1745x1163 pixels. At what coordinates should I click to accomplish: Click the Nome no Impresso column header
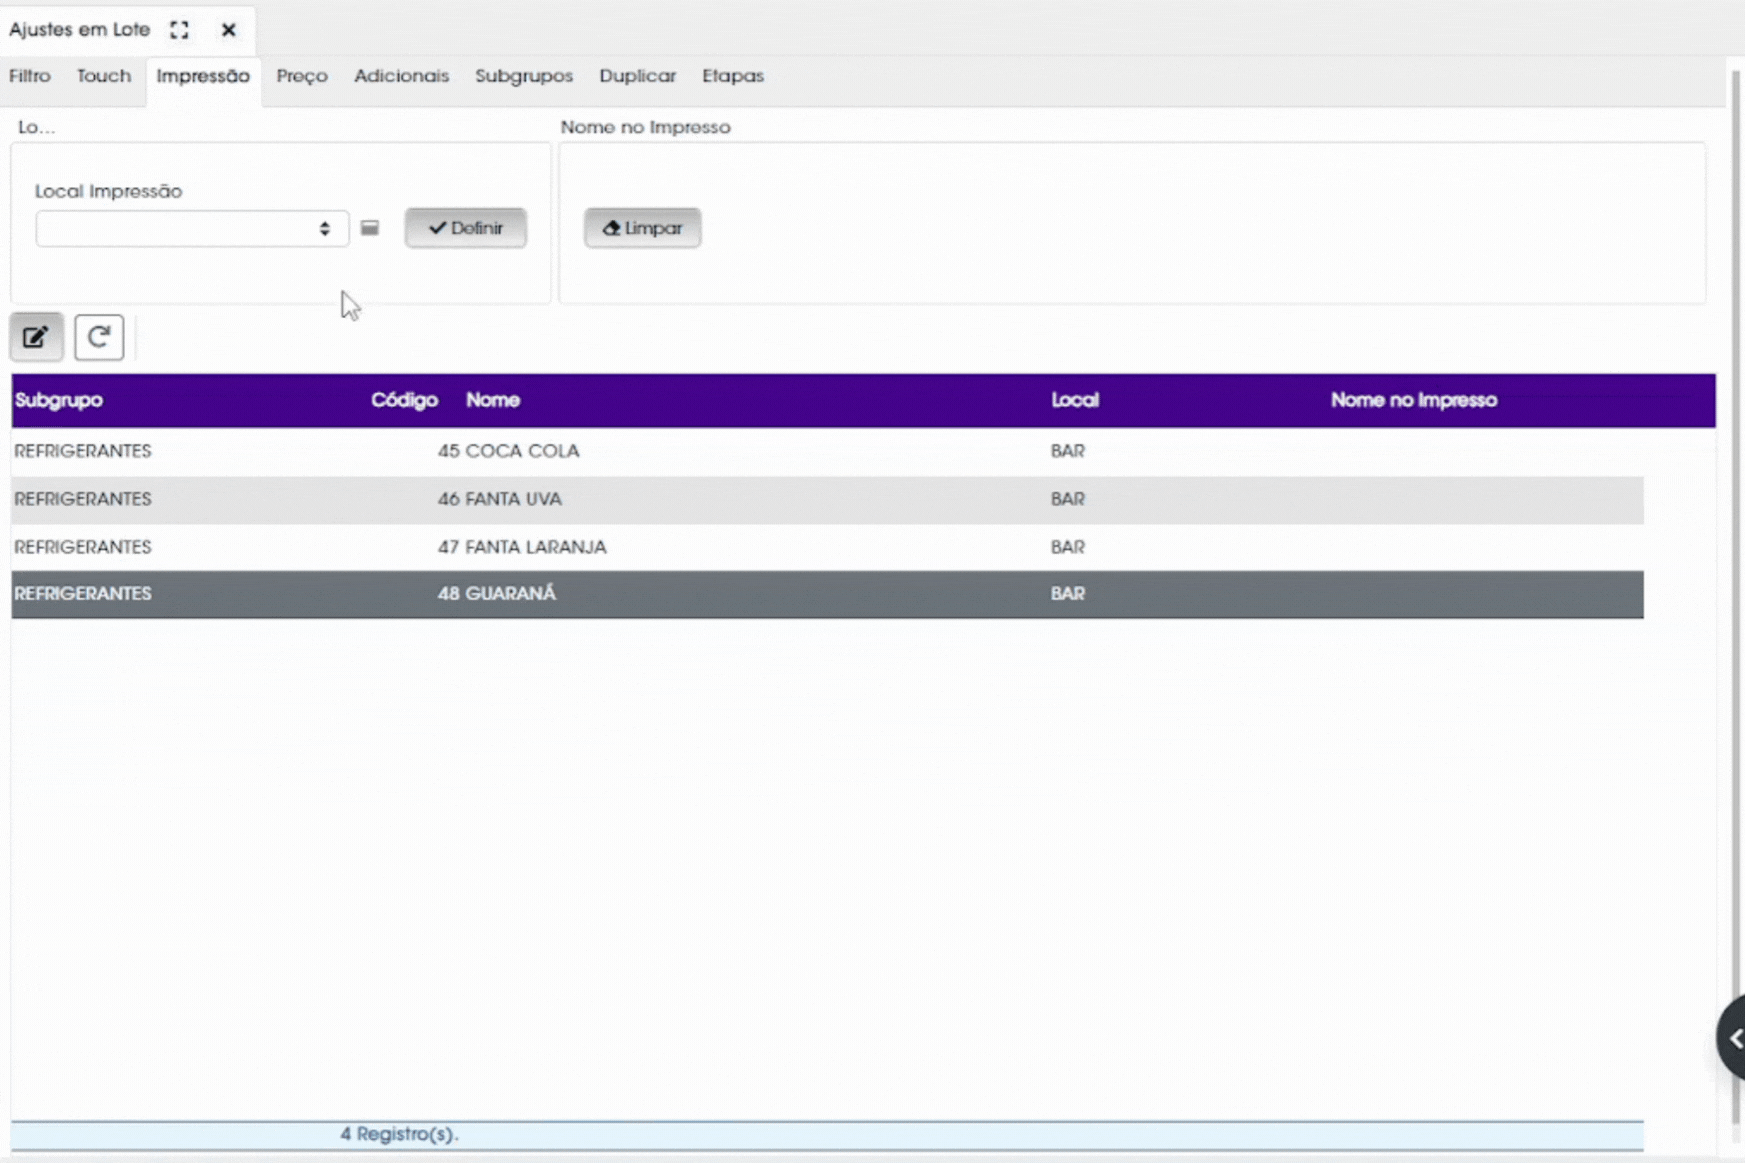[1414, 400]
